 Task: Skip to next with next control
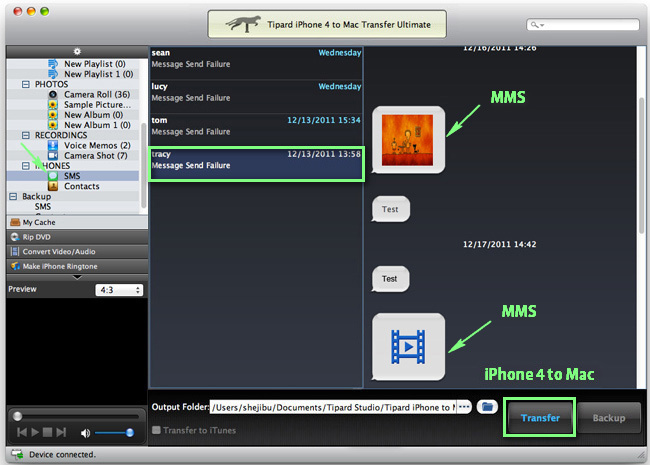click(x=61, y=433)
